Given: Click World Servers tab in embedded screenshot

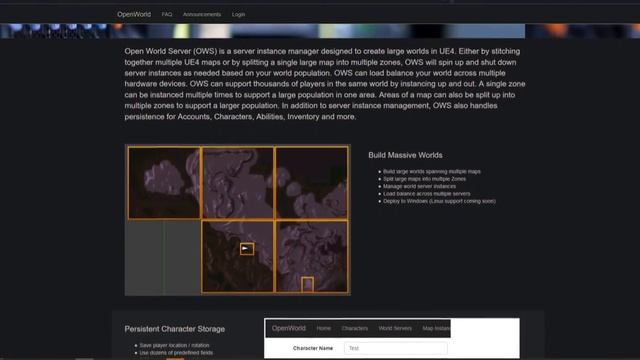Looking at the screenshot, I should [395, 328].
